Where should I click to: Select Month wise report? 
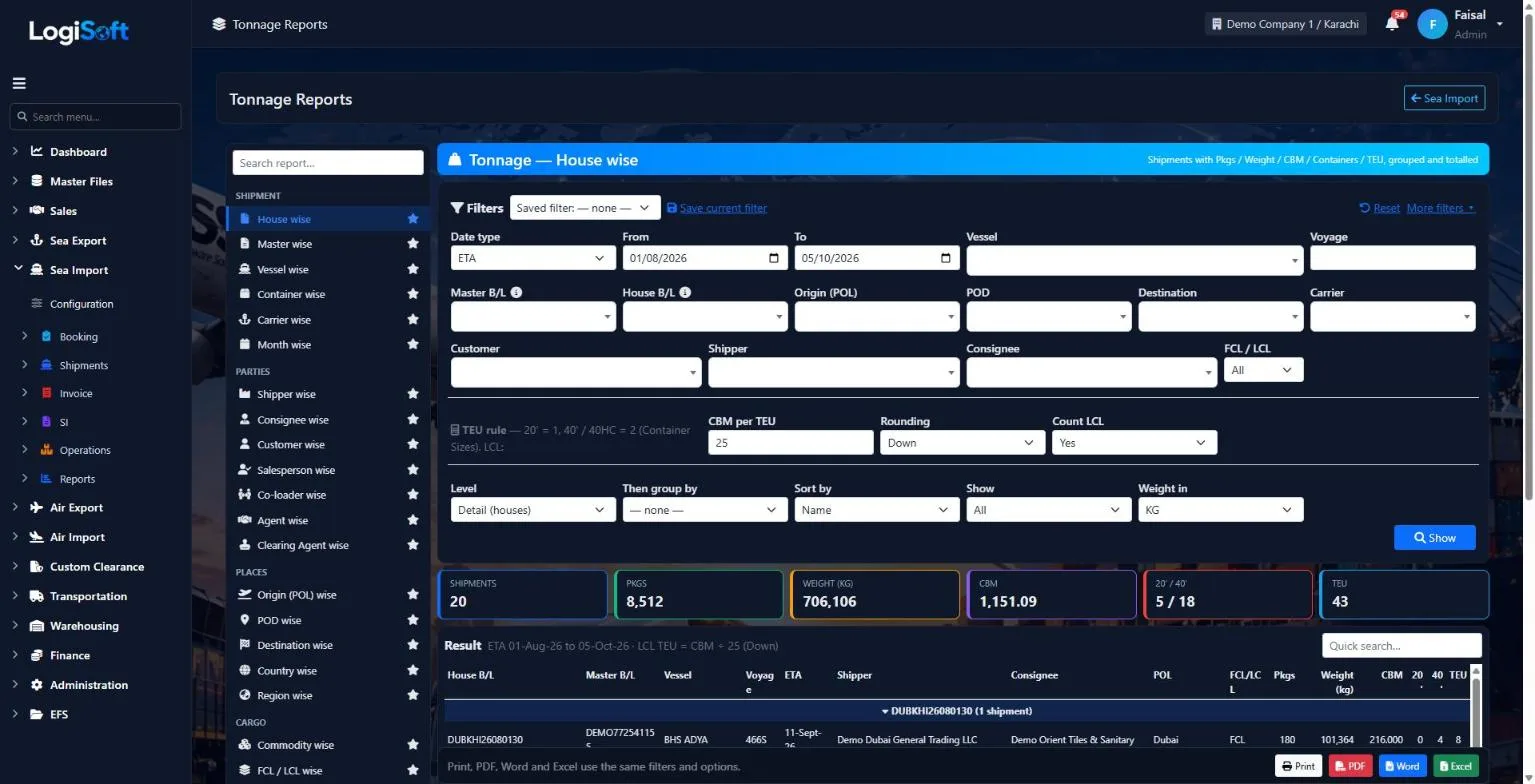point(328,345)
